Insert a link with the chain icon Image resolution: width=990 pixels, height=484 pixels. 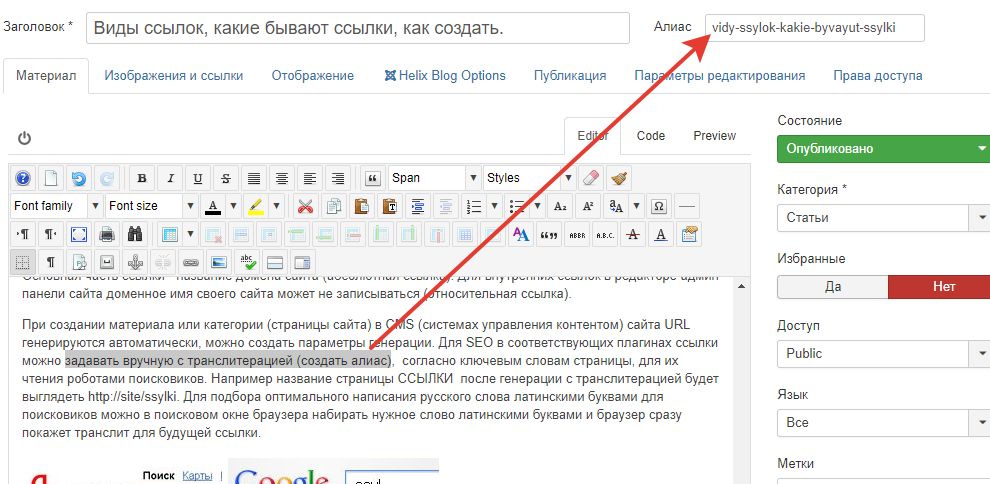click(190, 262)
